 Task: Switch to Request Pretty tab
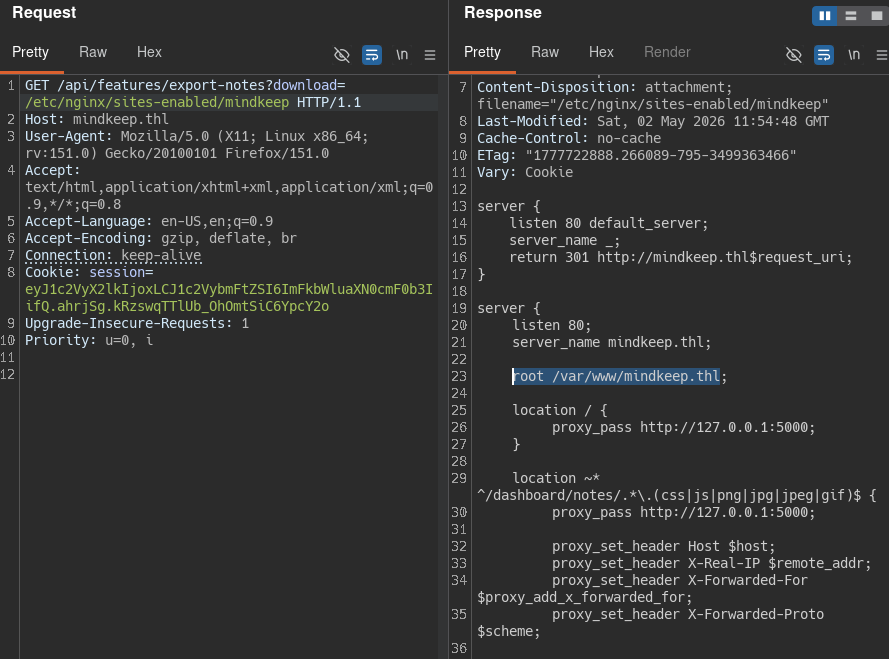[31, 52]
